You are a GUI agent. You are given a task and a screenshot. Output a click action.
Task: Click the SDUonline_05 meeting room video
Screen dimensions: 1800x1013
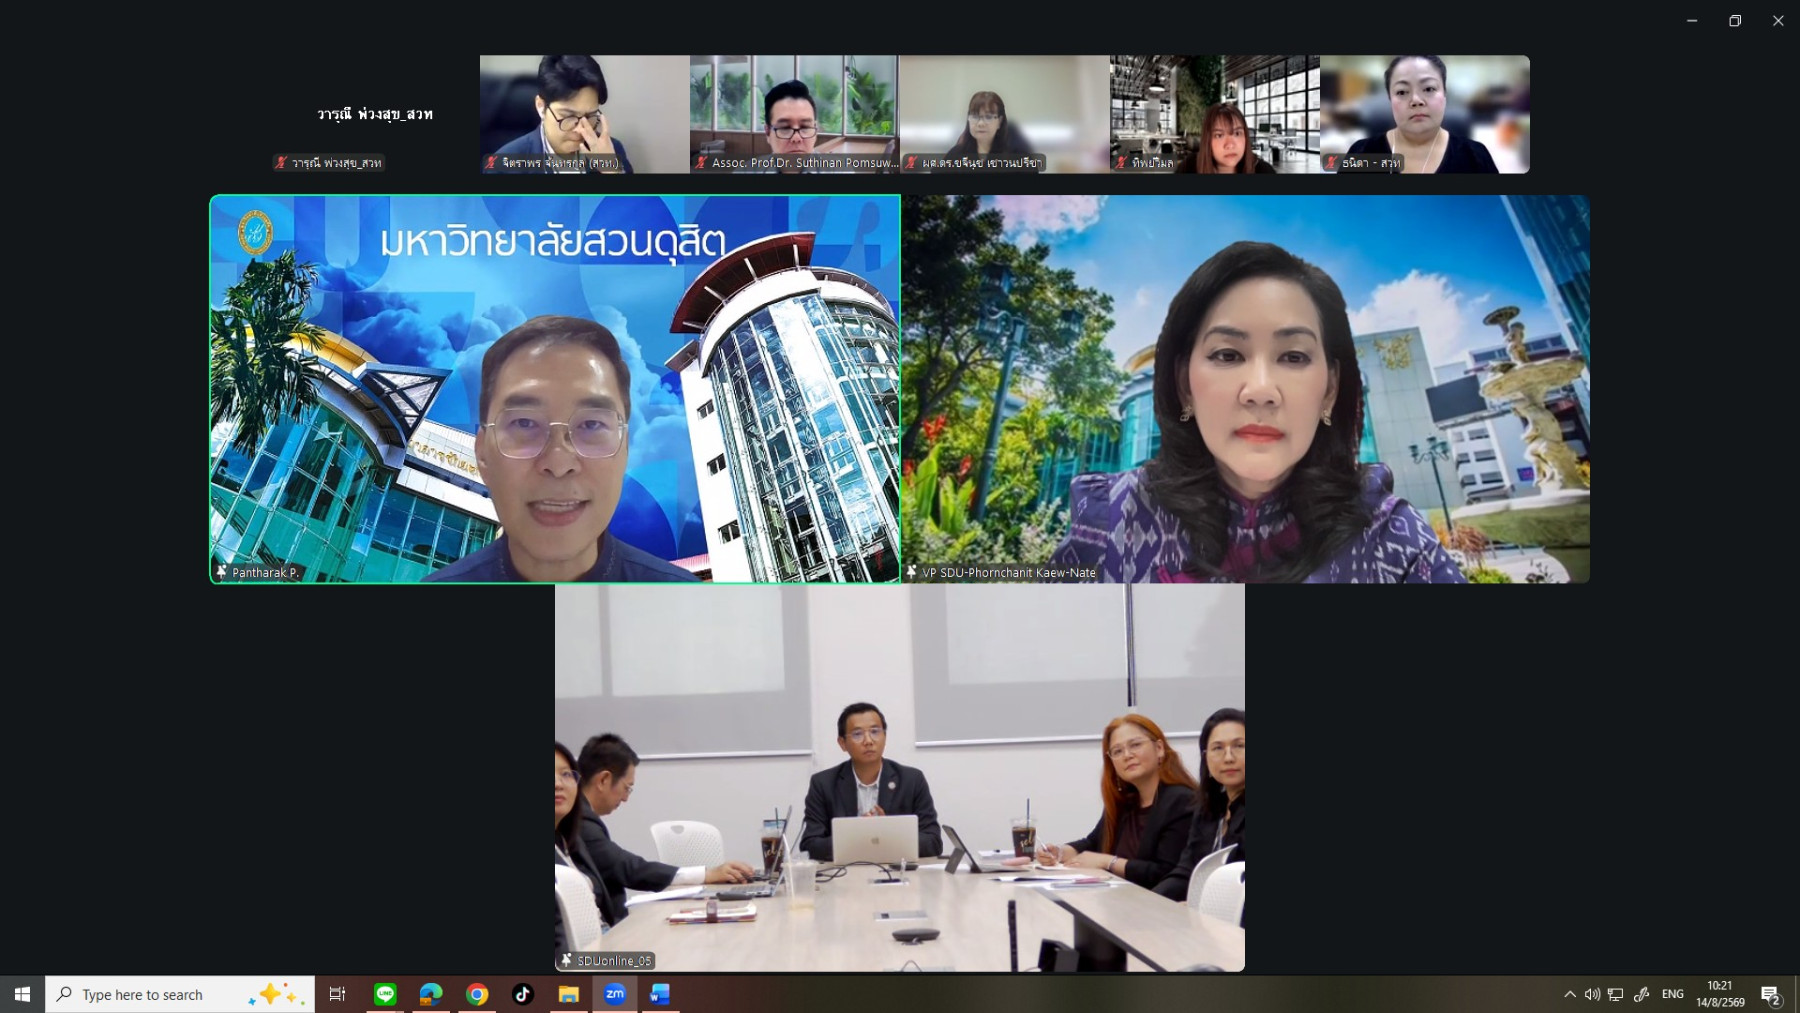(x=900, y=778)
